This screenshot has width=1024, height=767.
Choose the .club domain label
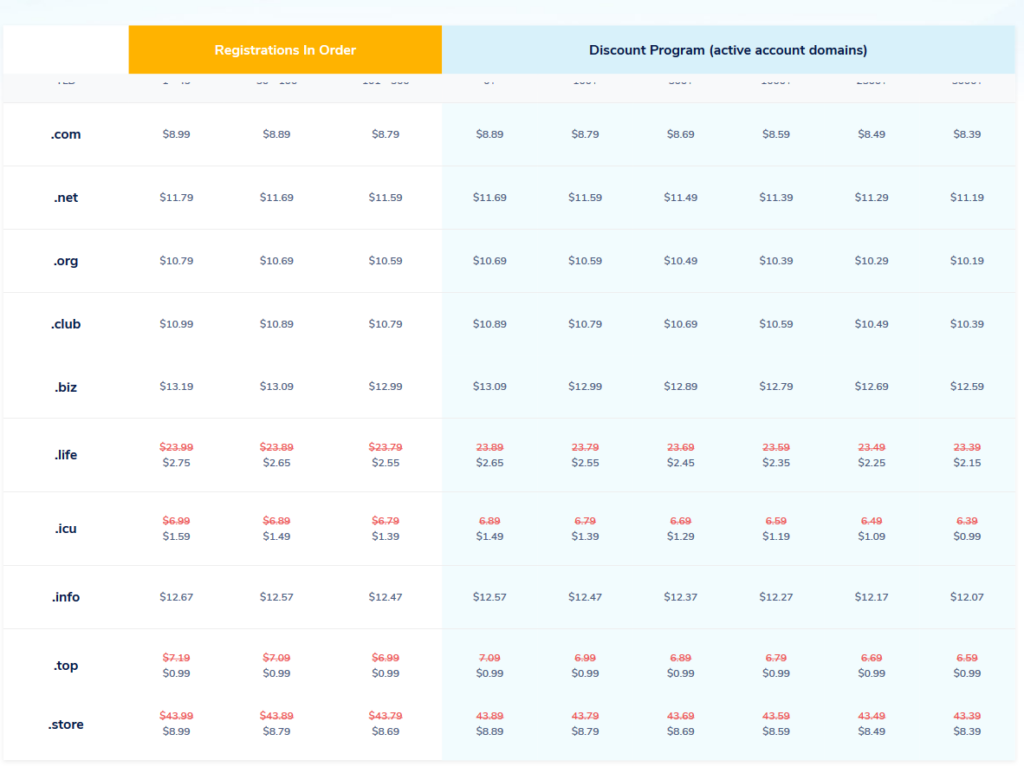pos(66,324)
